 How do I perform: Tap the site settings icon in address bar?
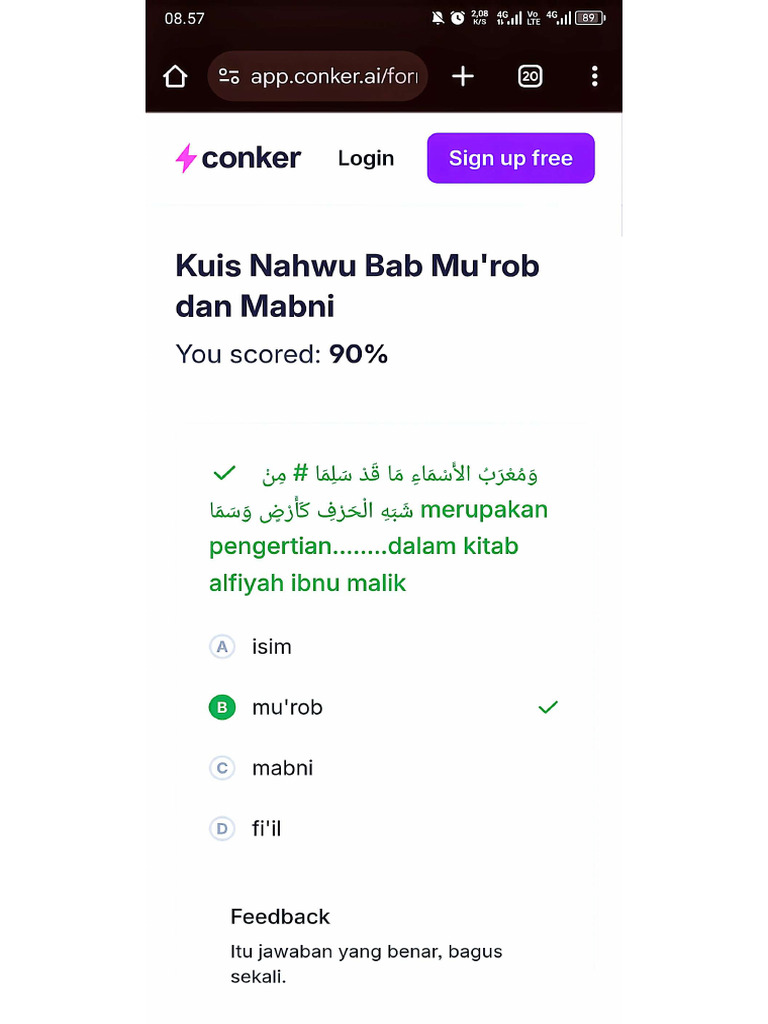click(229, 77)
